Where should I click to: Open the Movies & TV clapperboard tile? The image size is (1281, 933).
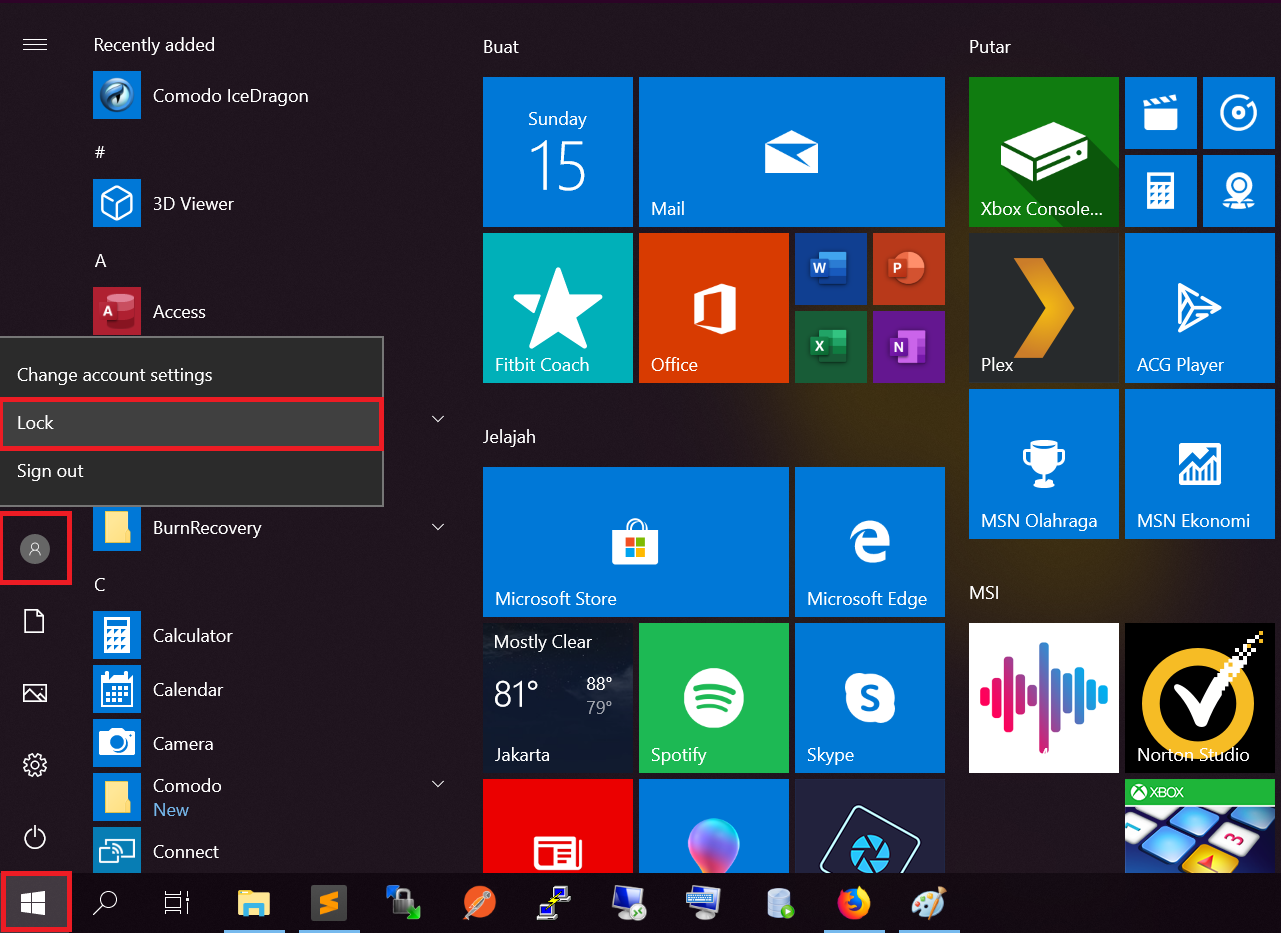click(1161, 113)
